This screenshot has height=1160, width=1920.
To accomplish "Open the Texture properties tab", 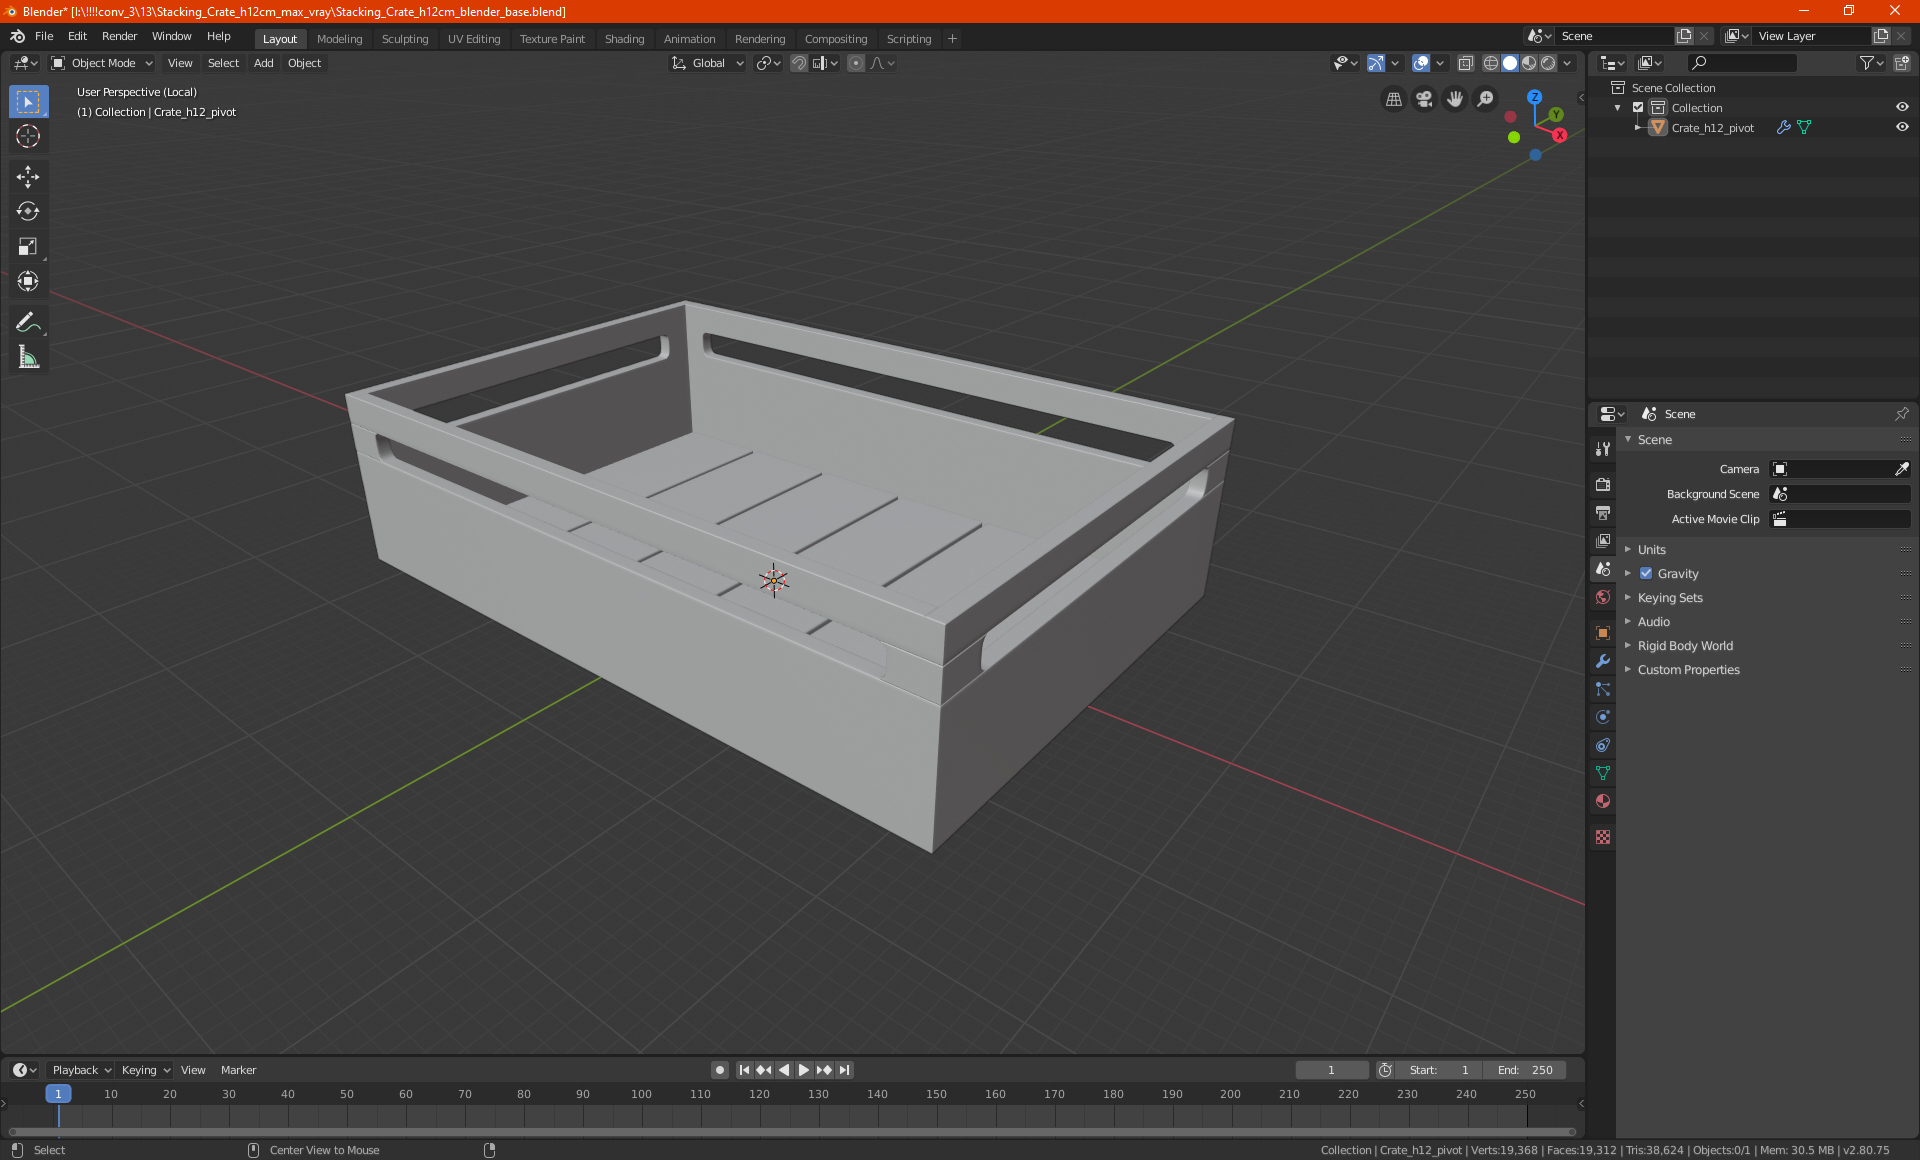I will coord(1603,837).
